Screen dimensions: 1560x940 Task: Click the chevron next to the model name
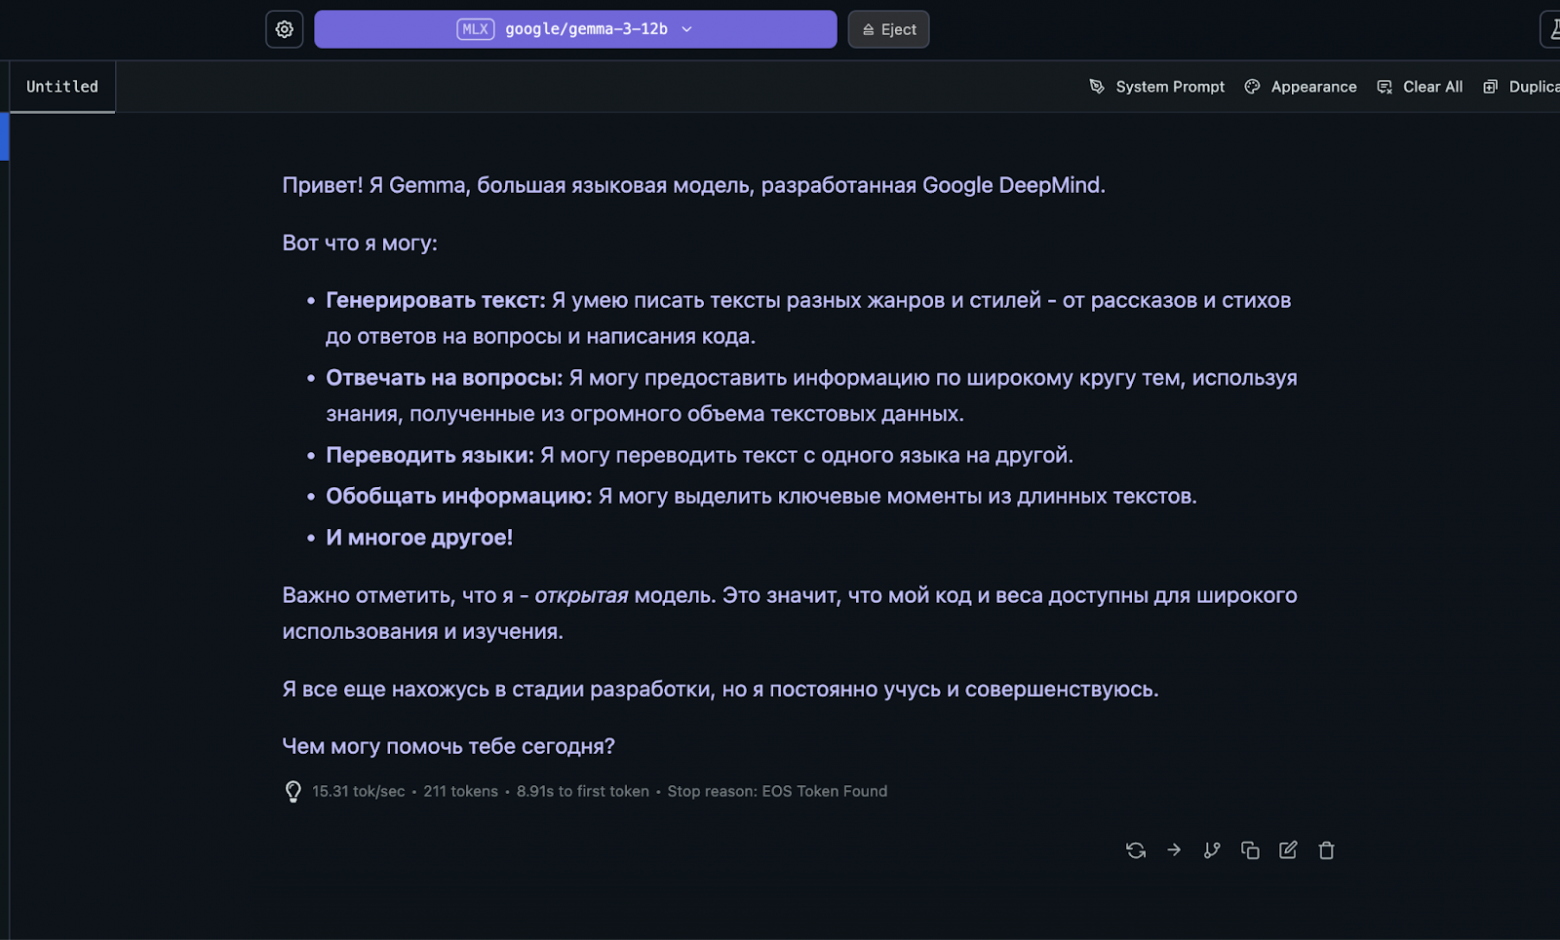coord(686,29)
